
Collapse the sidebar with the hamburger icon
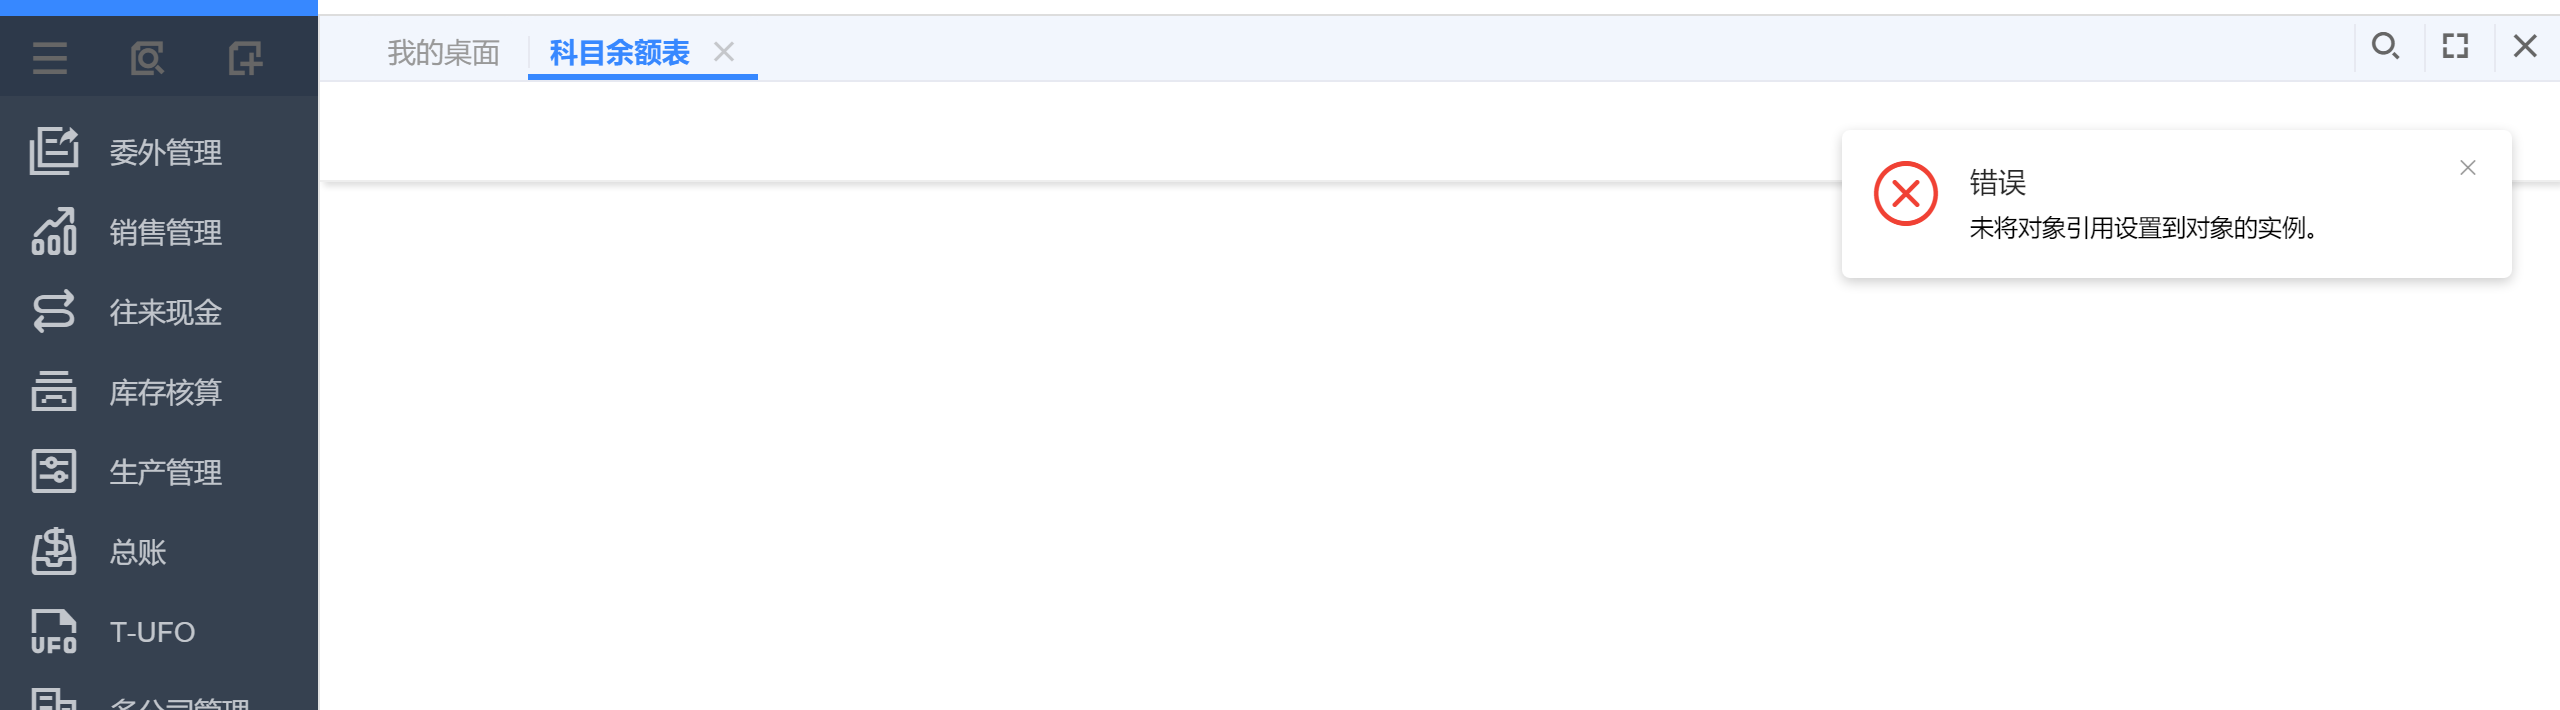point(49,58)
